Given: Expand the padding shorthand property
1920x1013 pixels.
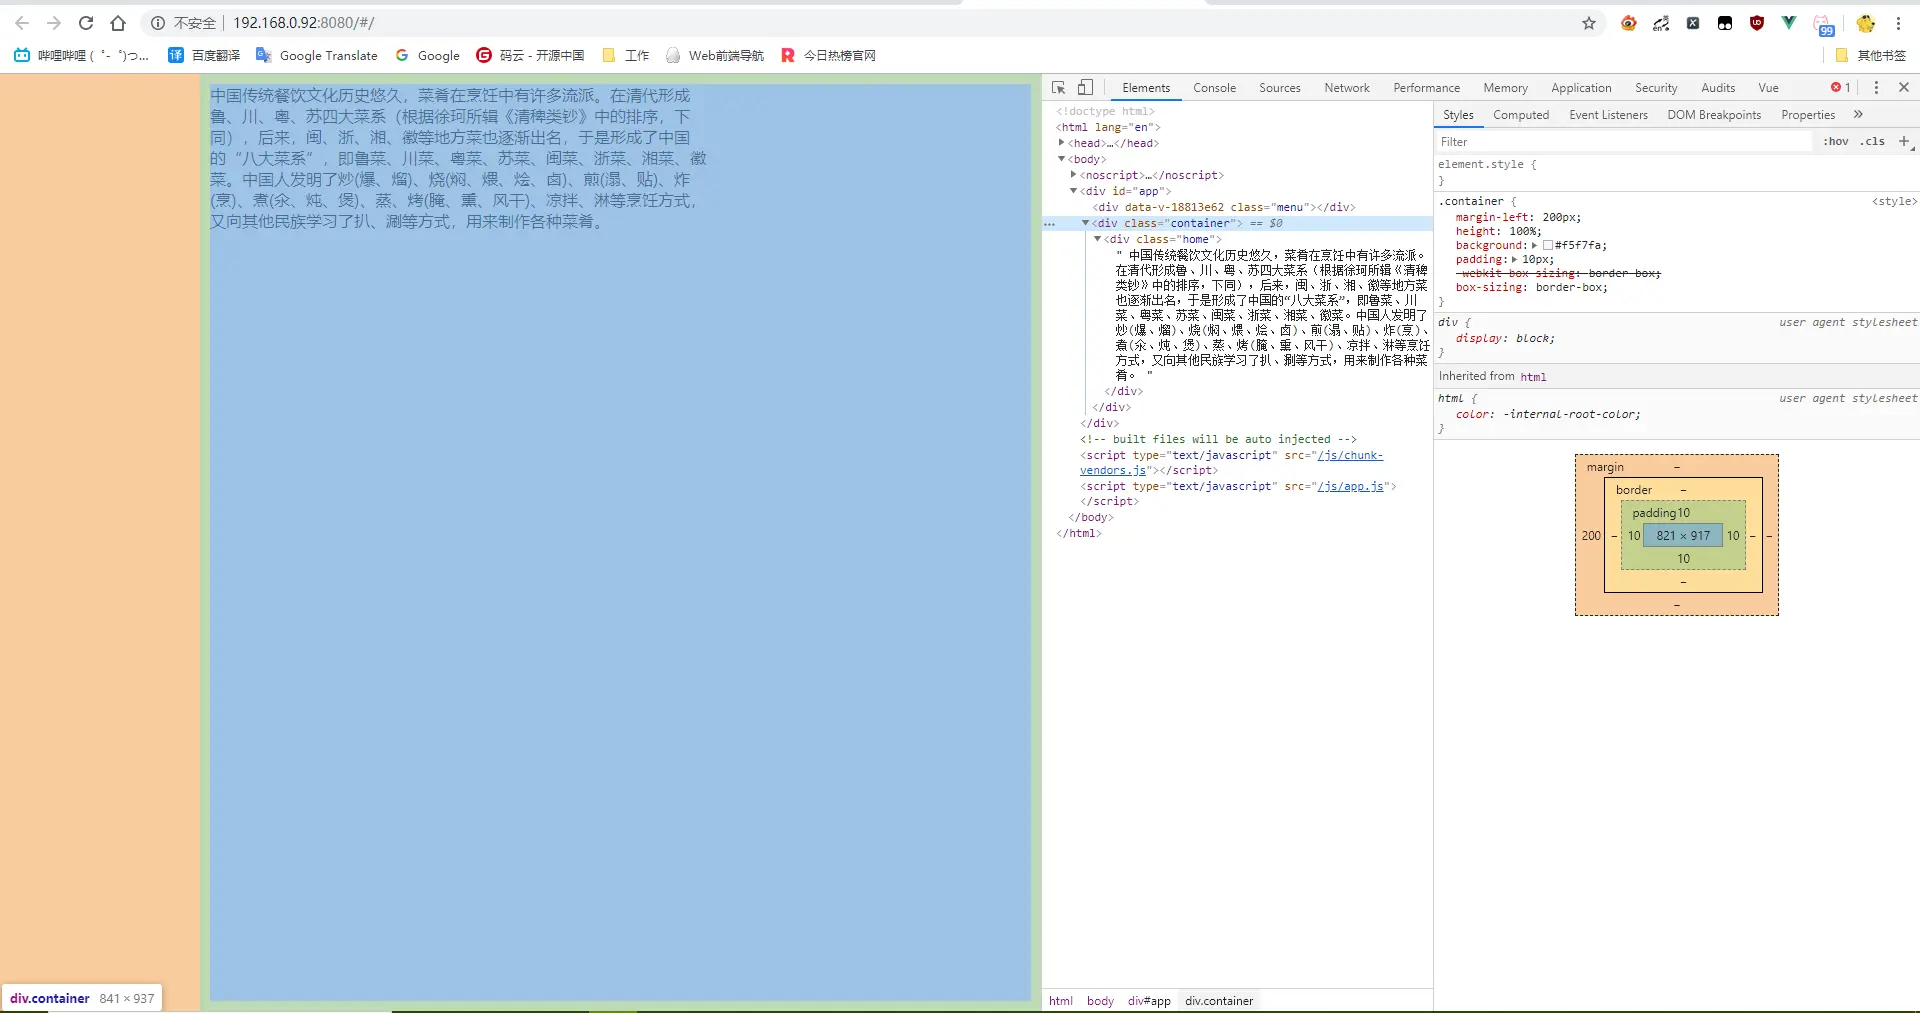Looking at the screenshot, I should tap(1514, 259).
